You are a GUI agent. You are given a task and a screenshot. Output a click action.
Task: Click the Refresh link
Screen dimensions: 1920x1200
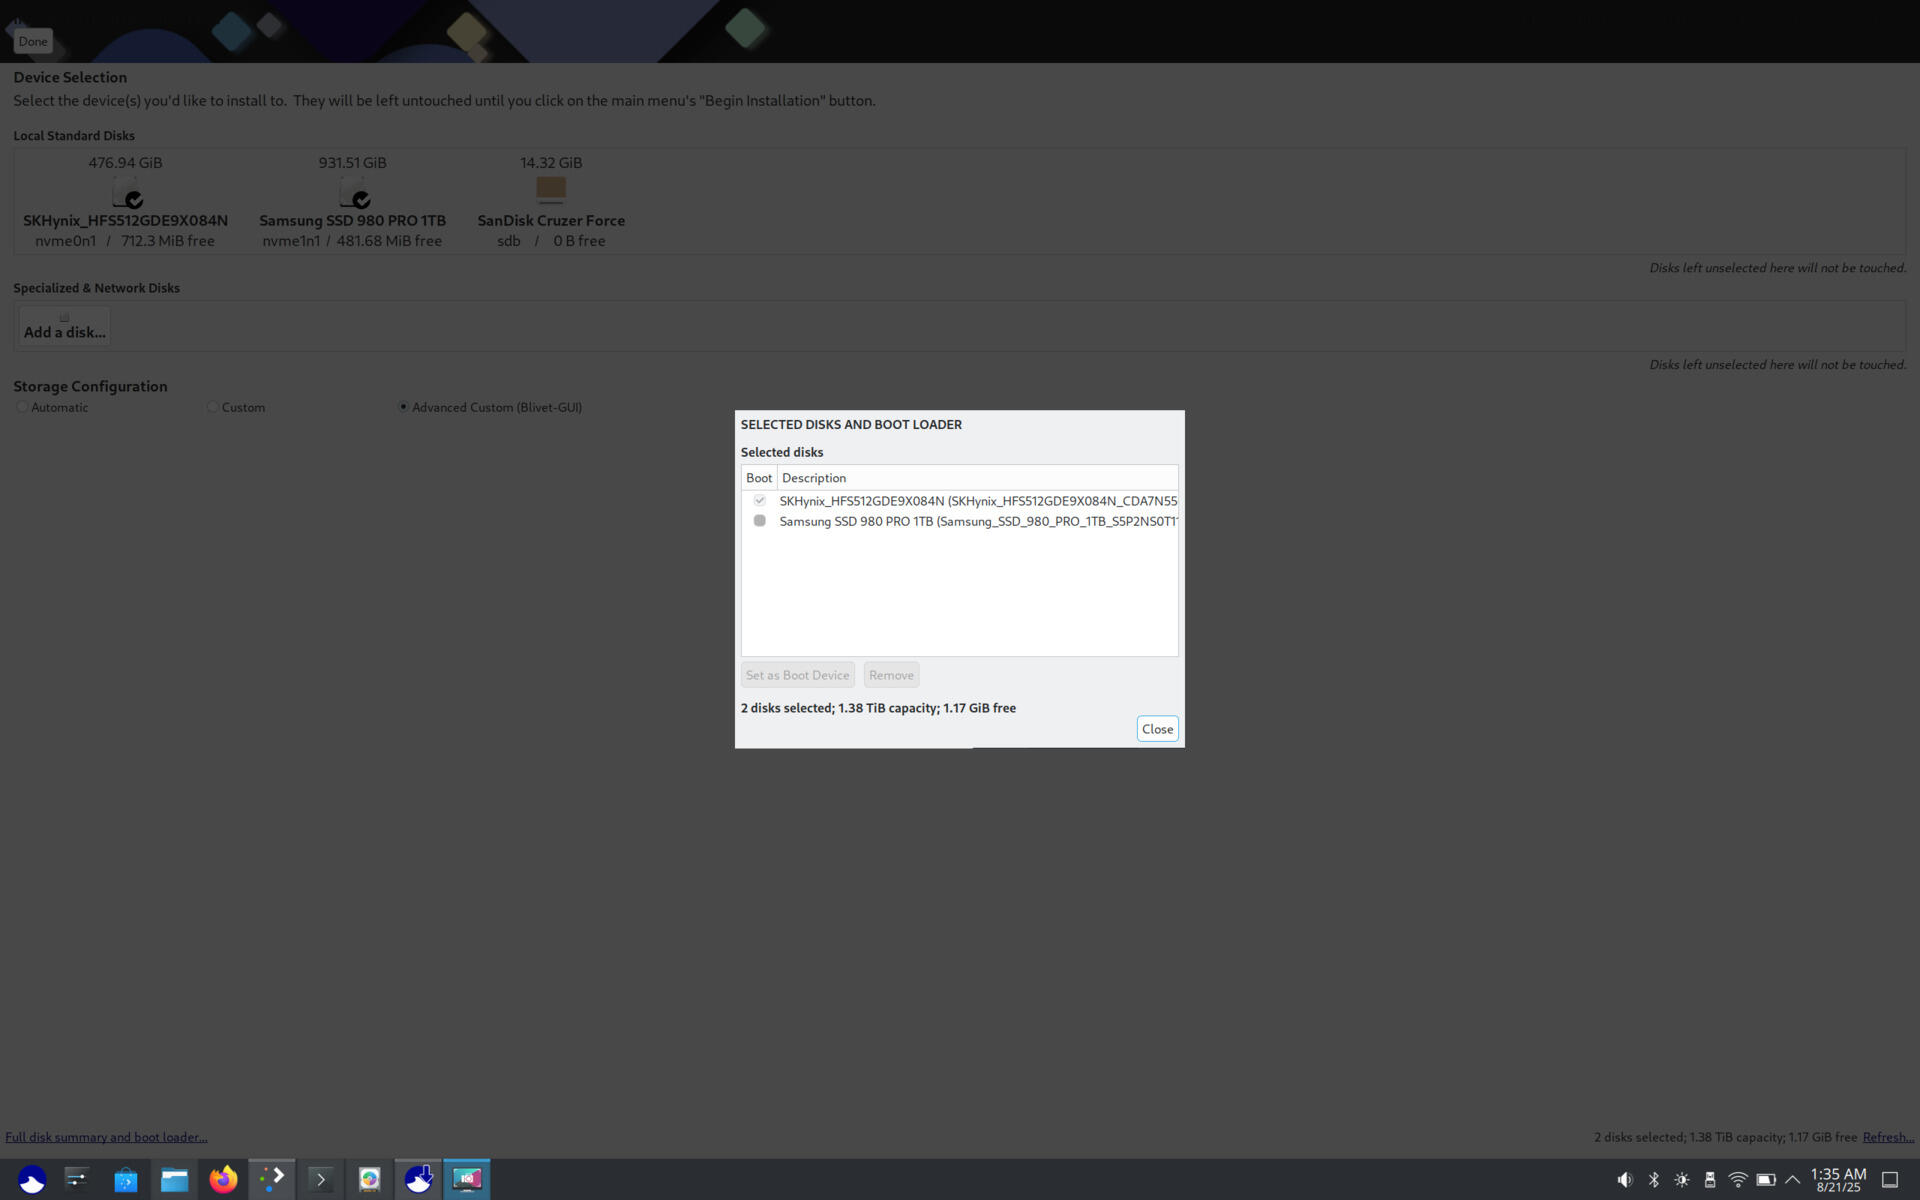click(1888, 1137)
